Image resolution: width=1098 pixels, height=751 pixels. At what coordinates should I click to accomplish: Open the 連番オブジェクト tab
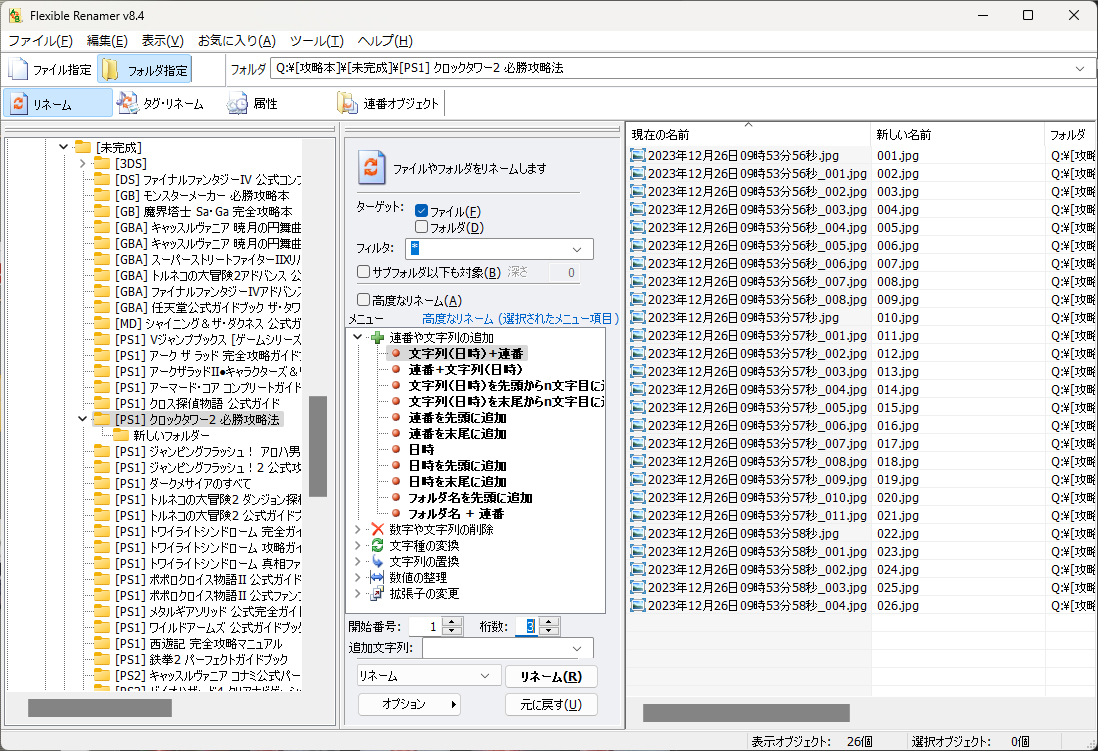point(389,104)
